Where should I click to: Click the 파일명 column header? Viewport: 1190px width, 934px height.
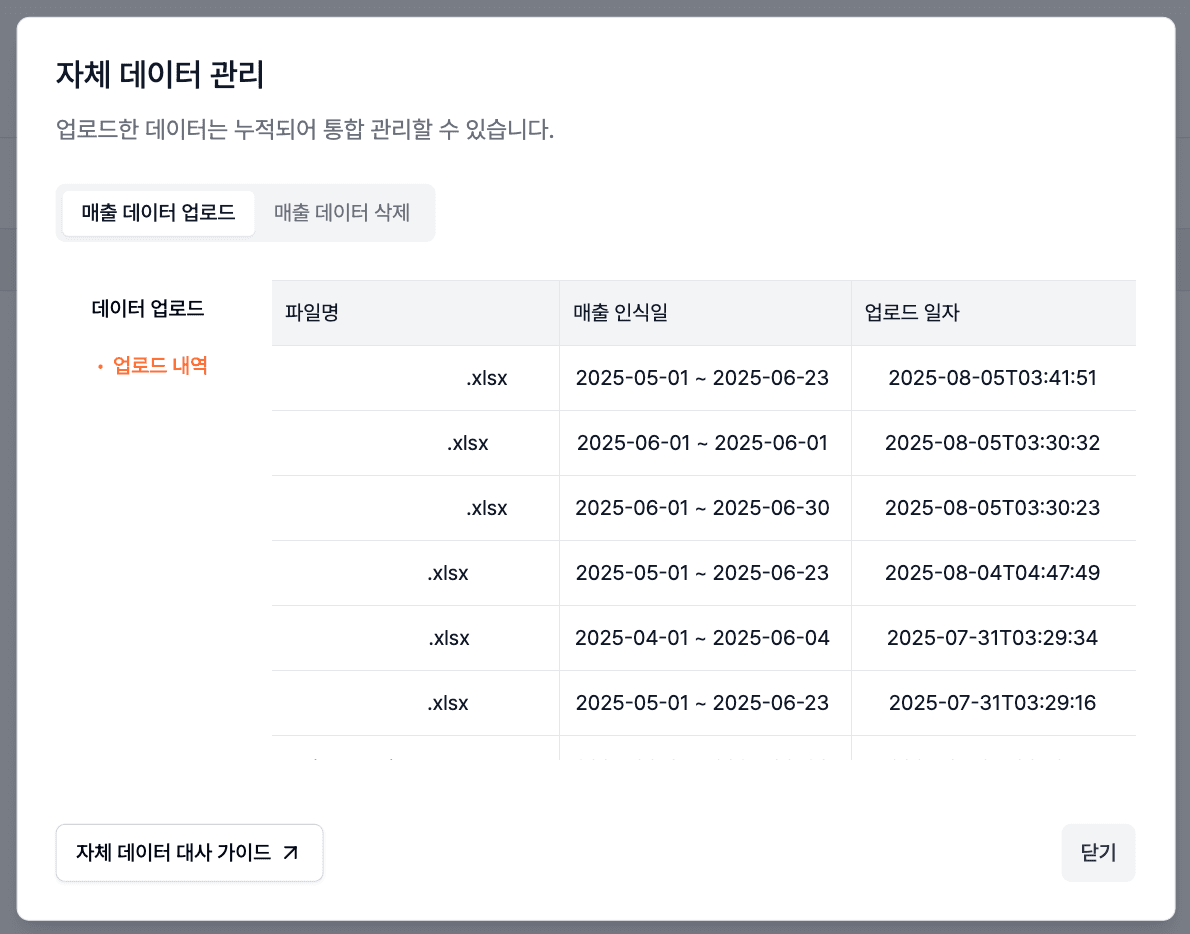pyautogui.click(x=312, y=313)
